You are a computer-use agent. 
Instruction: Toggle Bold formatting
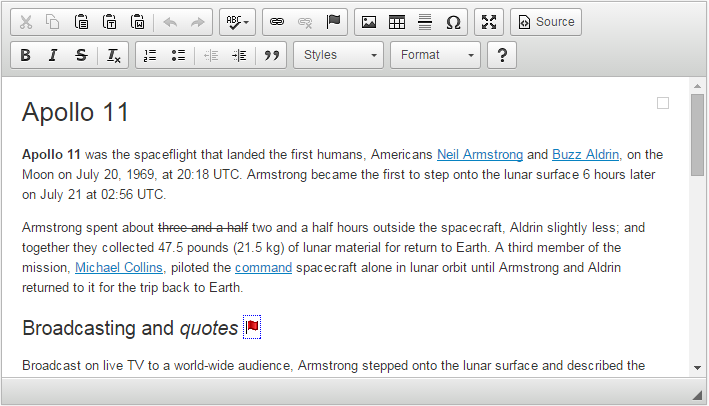pos(26,55)
